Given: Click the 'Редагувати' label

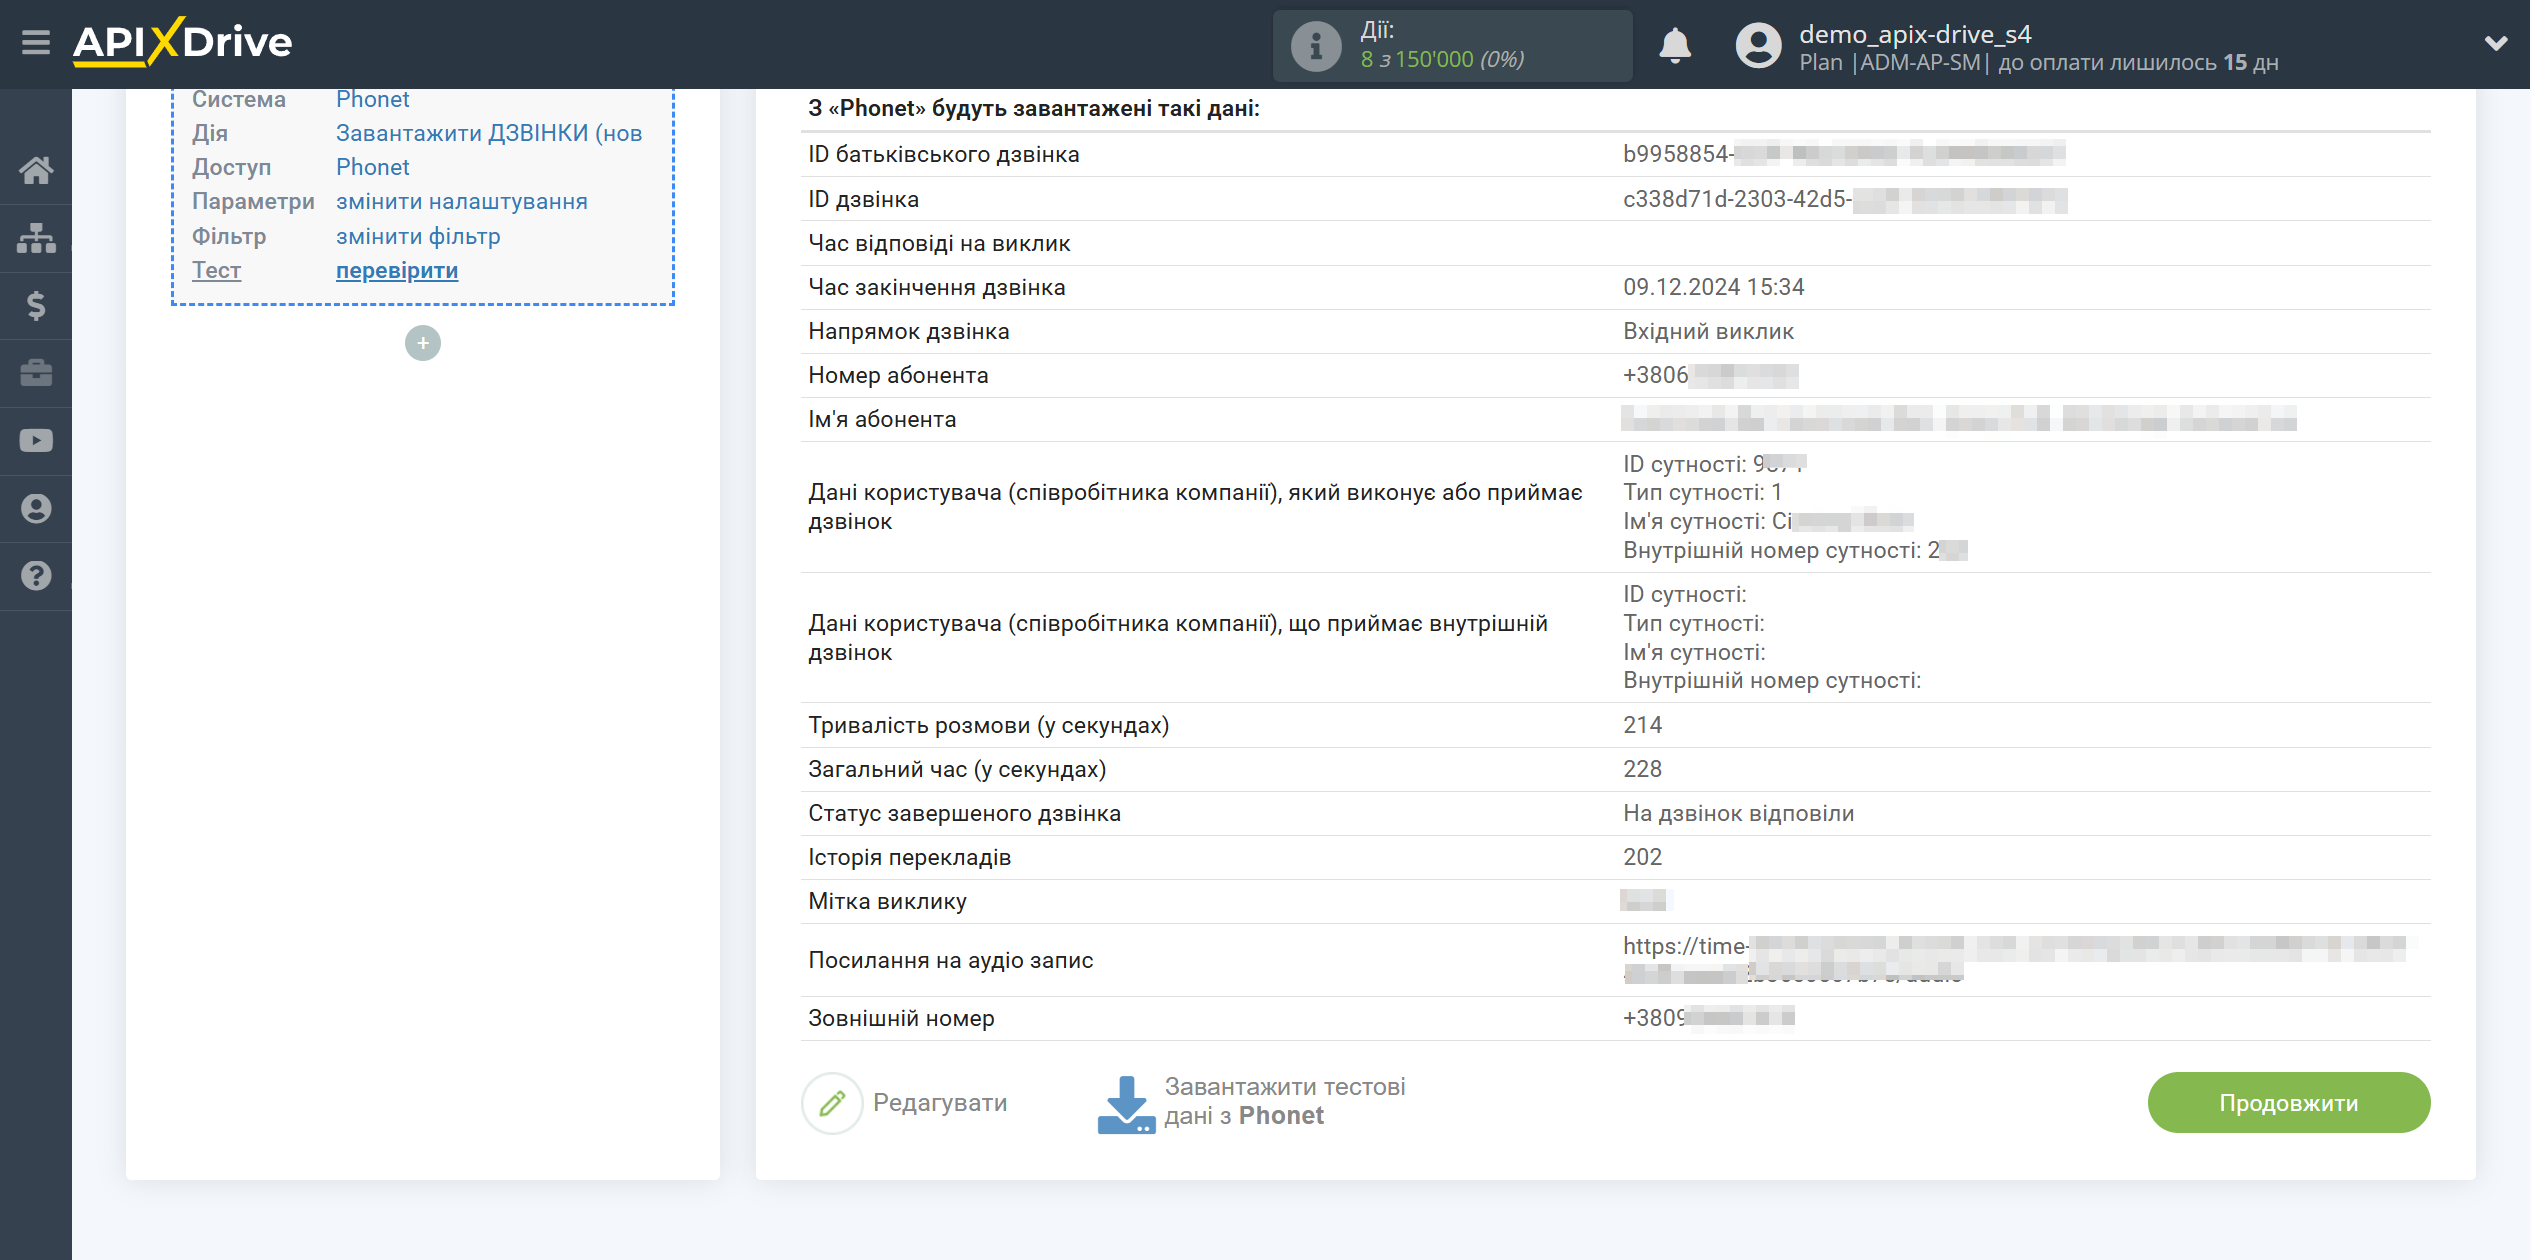Looking at the screenshot, I should click(x=940, y=1103).
